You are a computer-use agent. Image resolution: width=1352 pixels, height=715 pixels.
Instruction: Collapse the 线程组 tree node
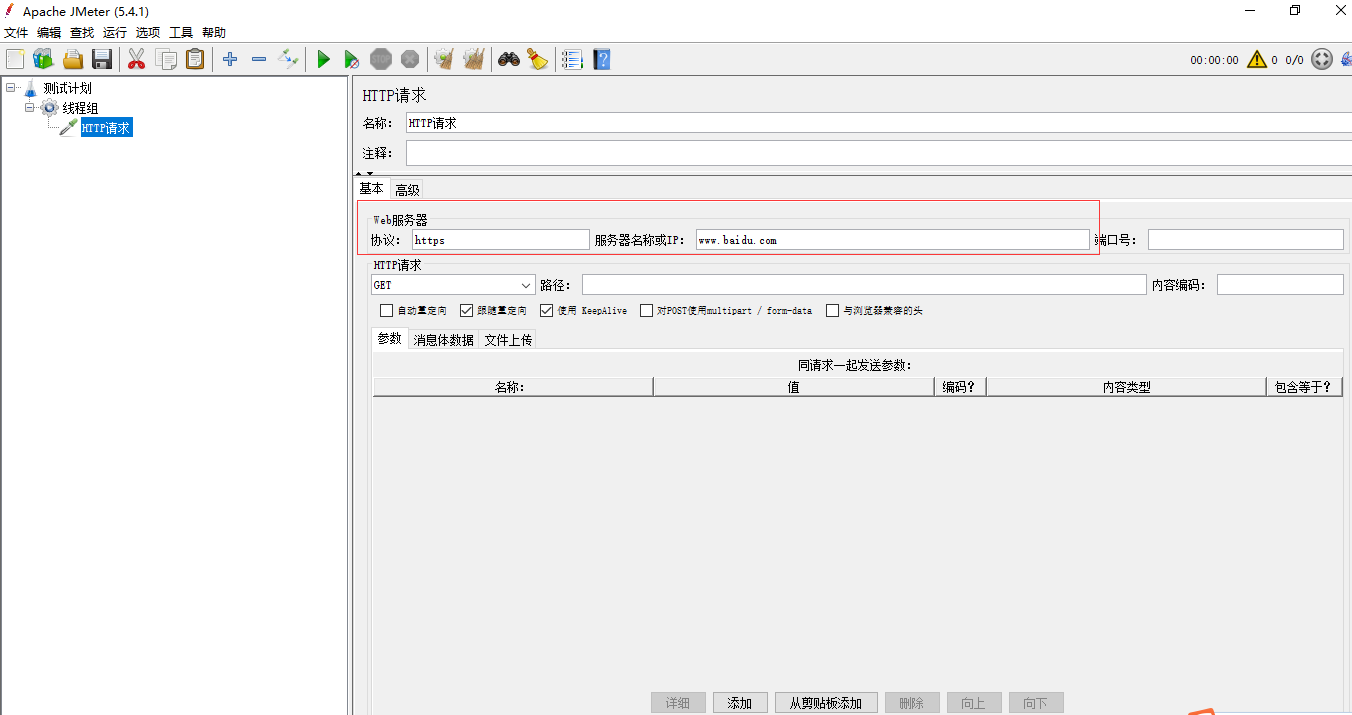(30, 107)
